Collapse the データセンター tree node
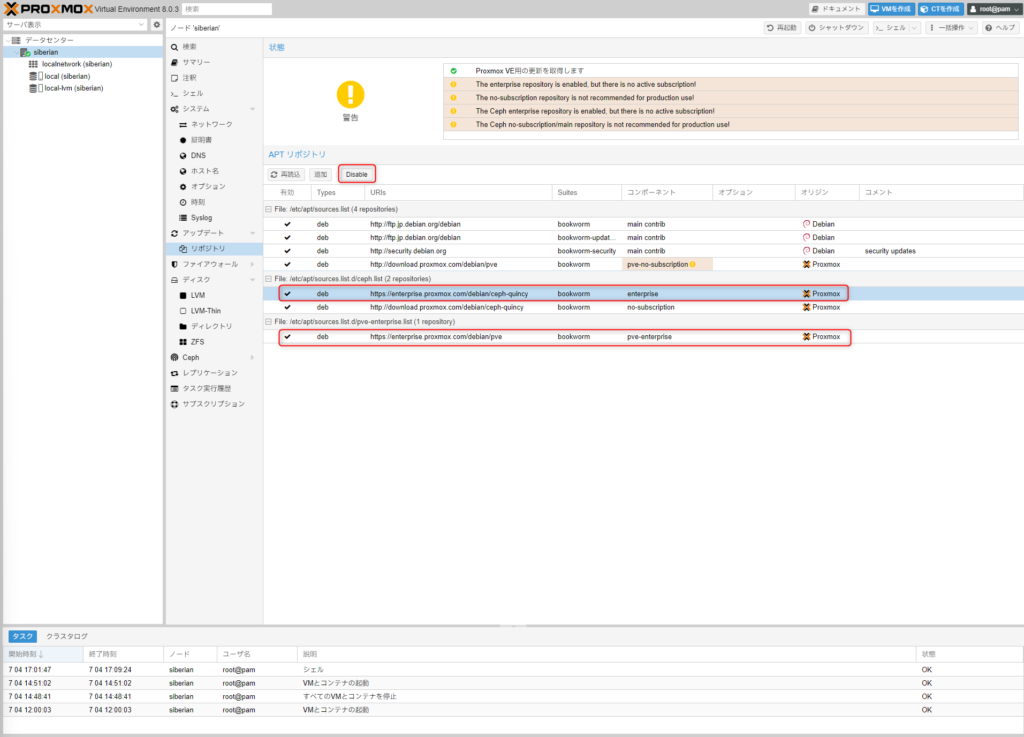This screenshot has height=737, width=1024. 8,40
